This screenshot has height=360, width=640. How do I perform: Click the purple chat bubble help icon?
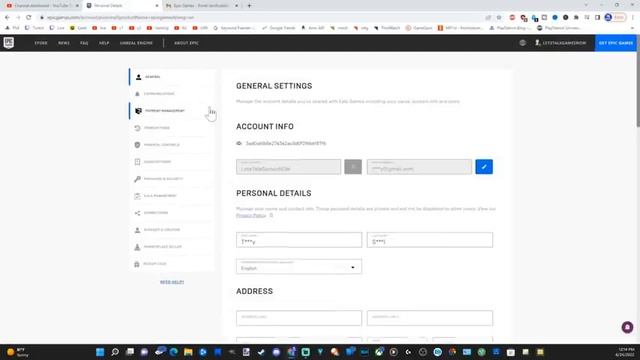pos(627,327)
